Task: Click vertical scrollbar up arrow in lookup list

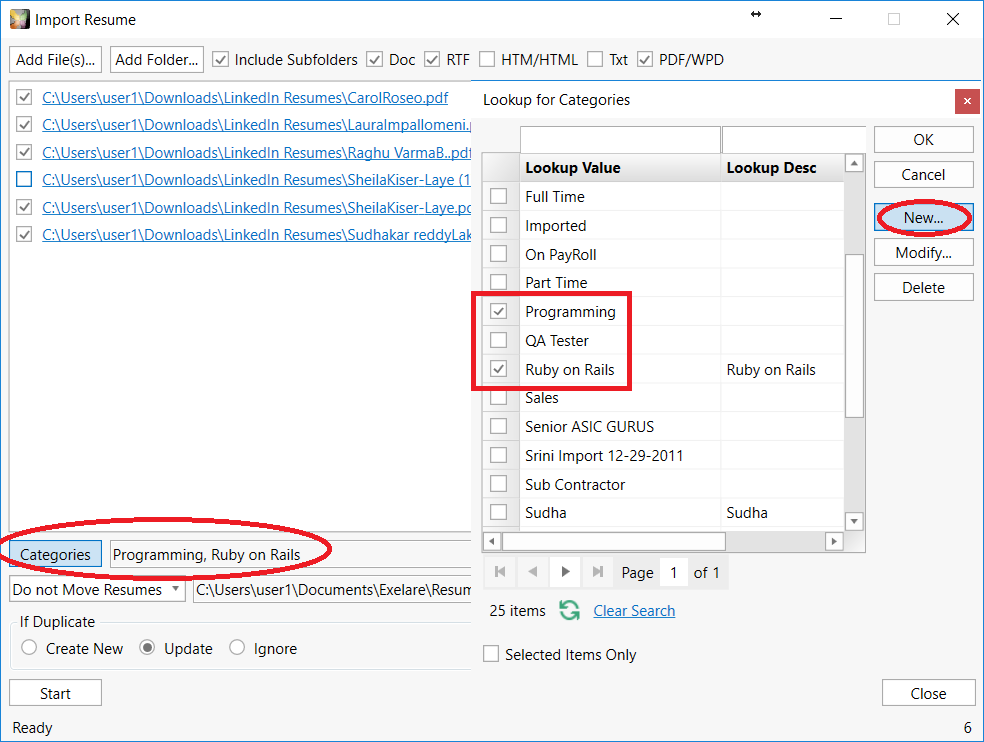Action: pyautogui.click(x=854, y=163)
